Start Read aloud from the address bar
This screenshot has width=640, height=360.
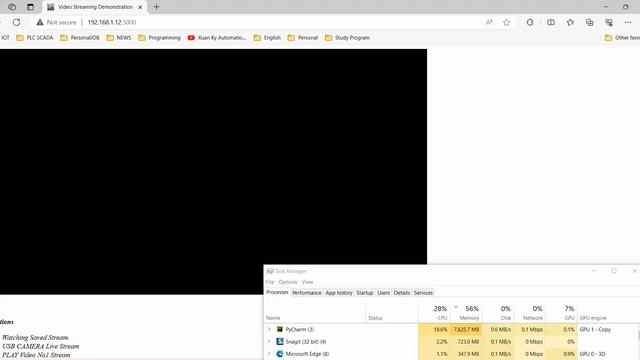click(x=489, y=22)
